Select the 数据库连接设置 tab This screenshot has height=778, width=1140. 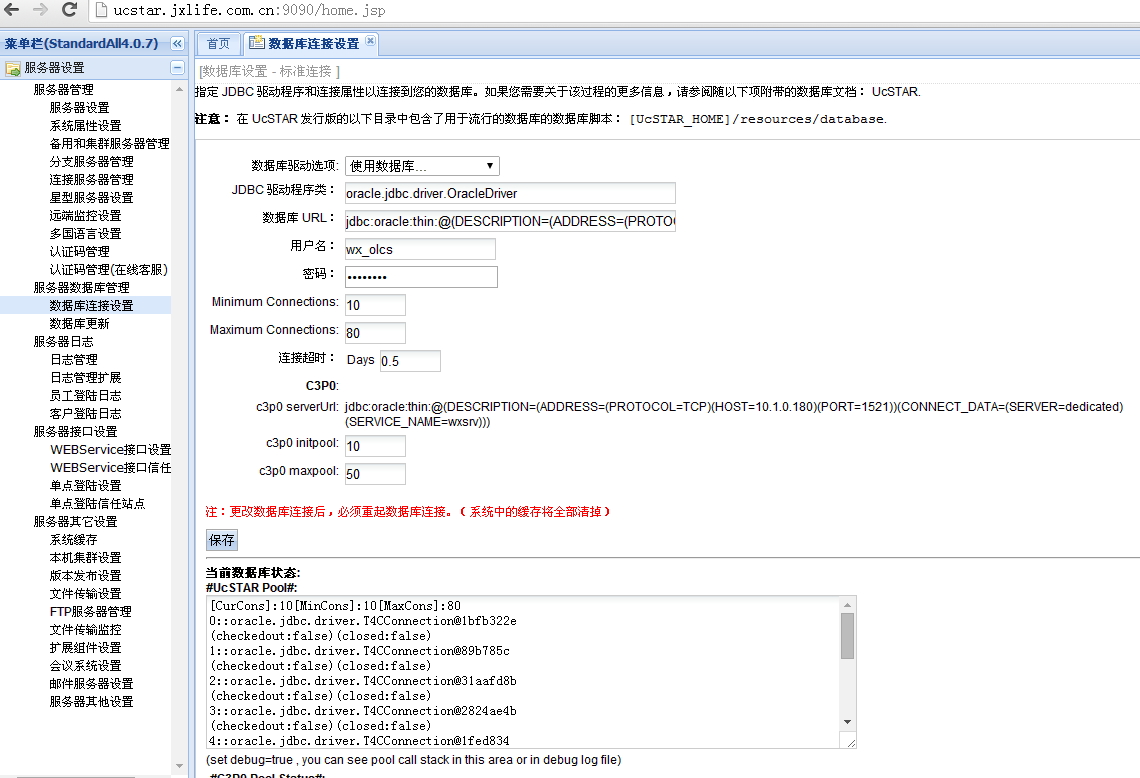(313, 44)
